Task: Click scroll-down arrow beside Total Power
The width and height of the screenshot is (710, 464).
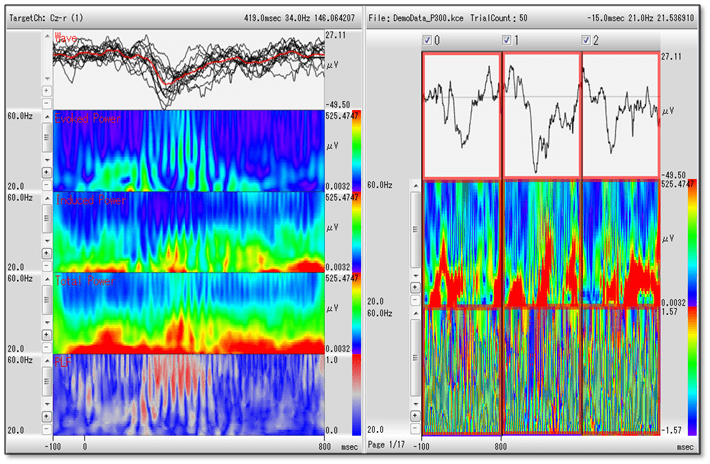Action: point(47,322)
